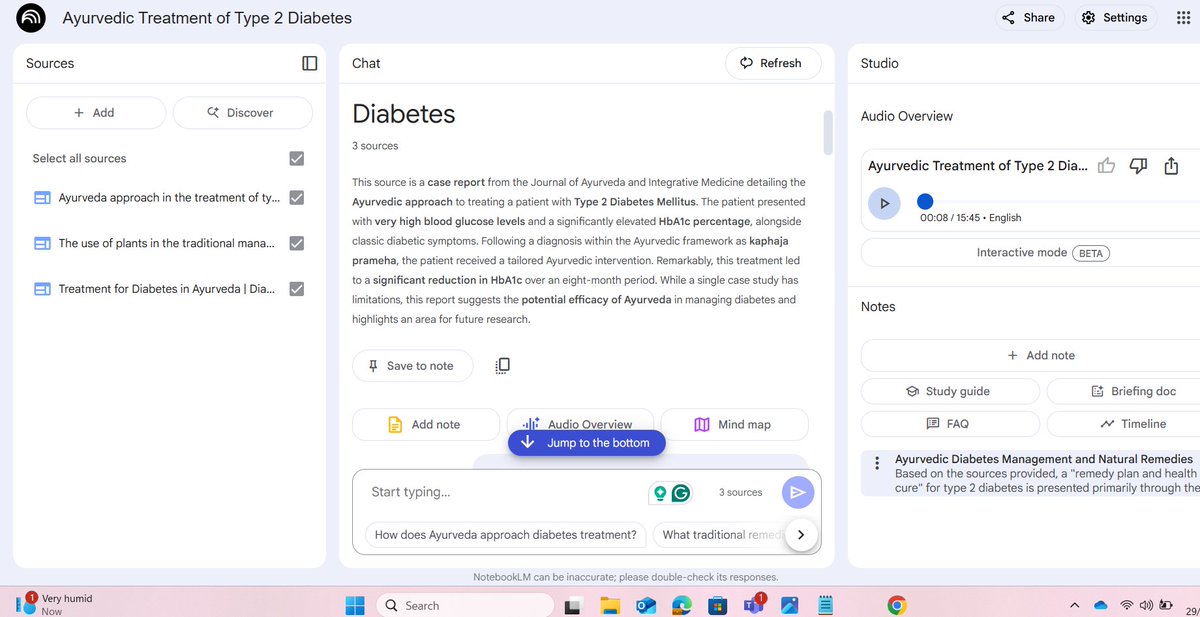Screen dimensions: 1200x617
Task: Open File Explorer from taskbar
Action: pos(610,605)
